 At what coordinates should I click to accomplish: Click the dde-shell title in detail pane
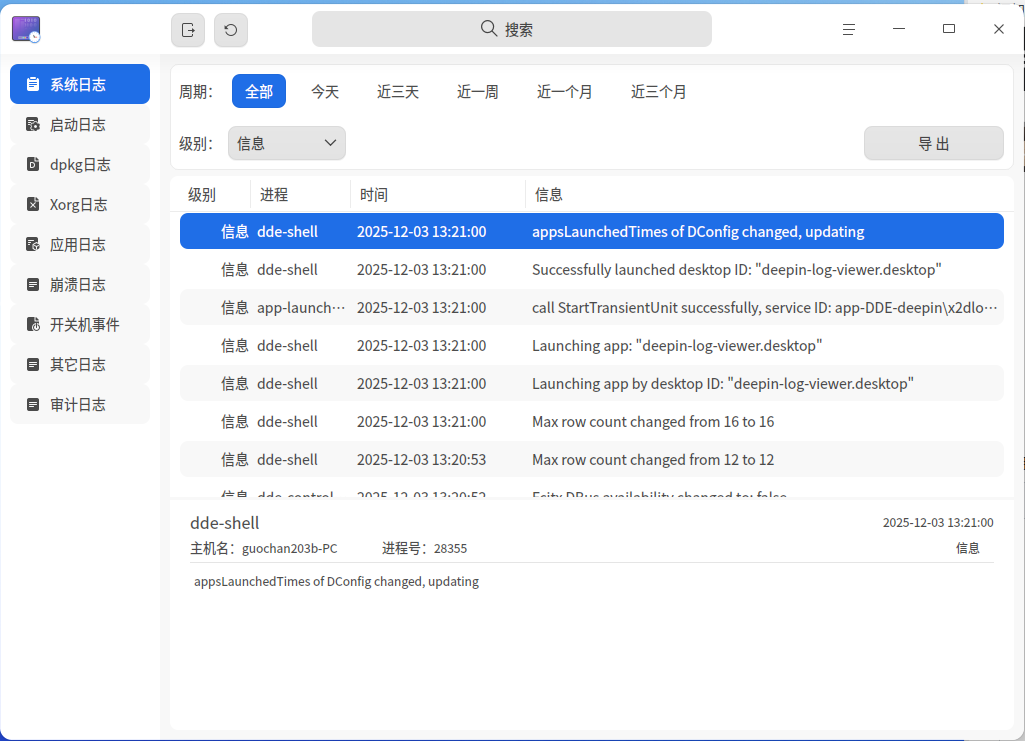(x=224, y=523)
